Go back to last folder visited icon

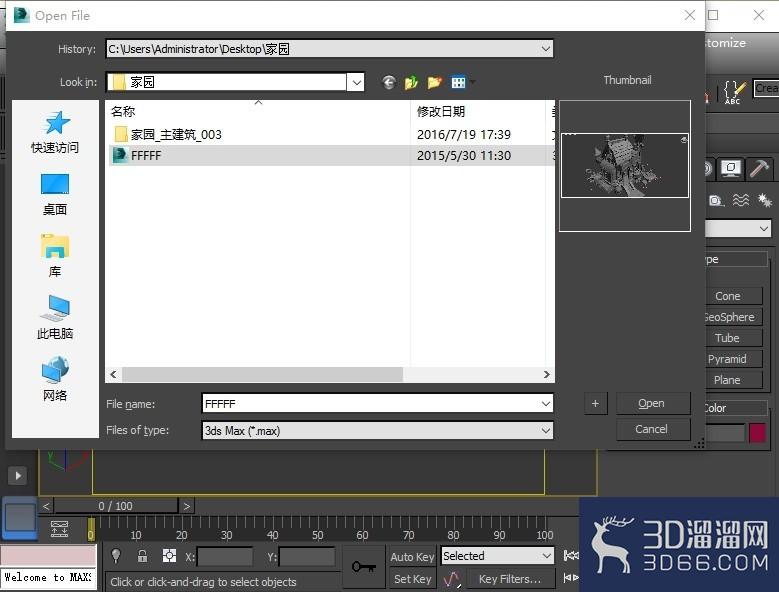389,82
